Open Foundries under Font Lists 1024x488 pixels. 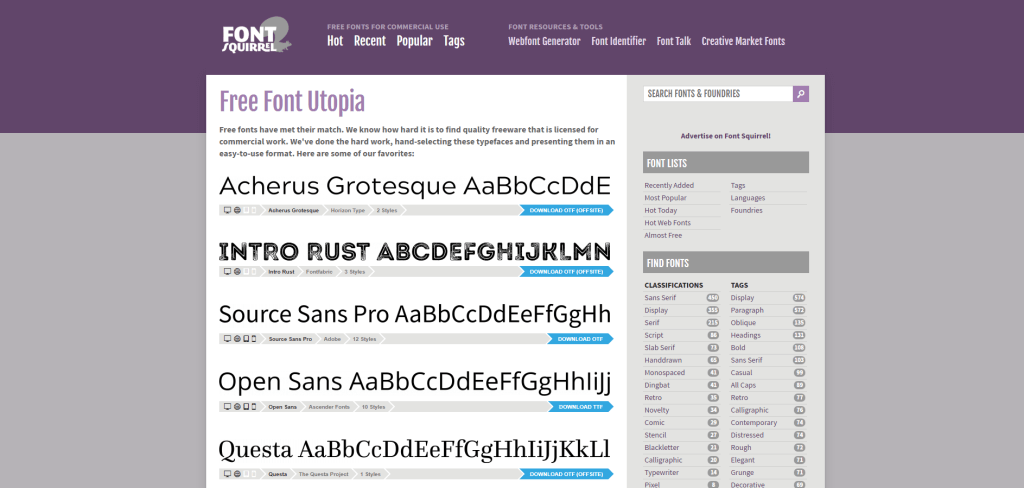coord(746,210)
